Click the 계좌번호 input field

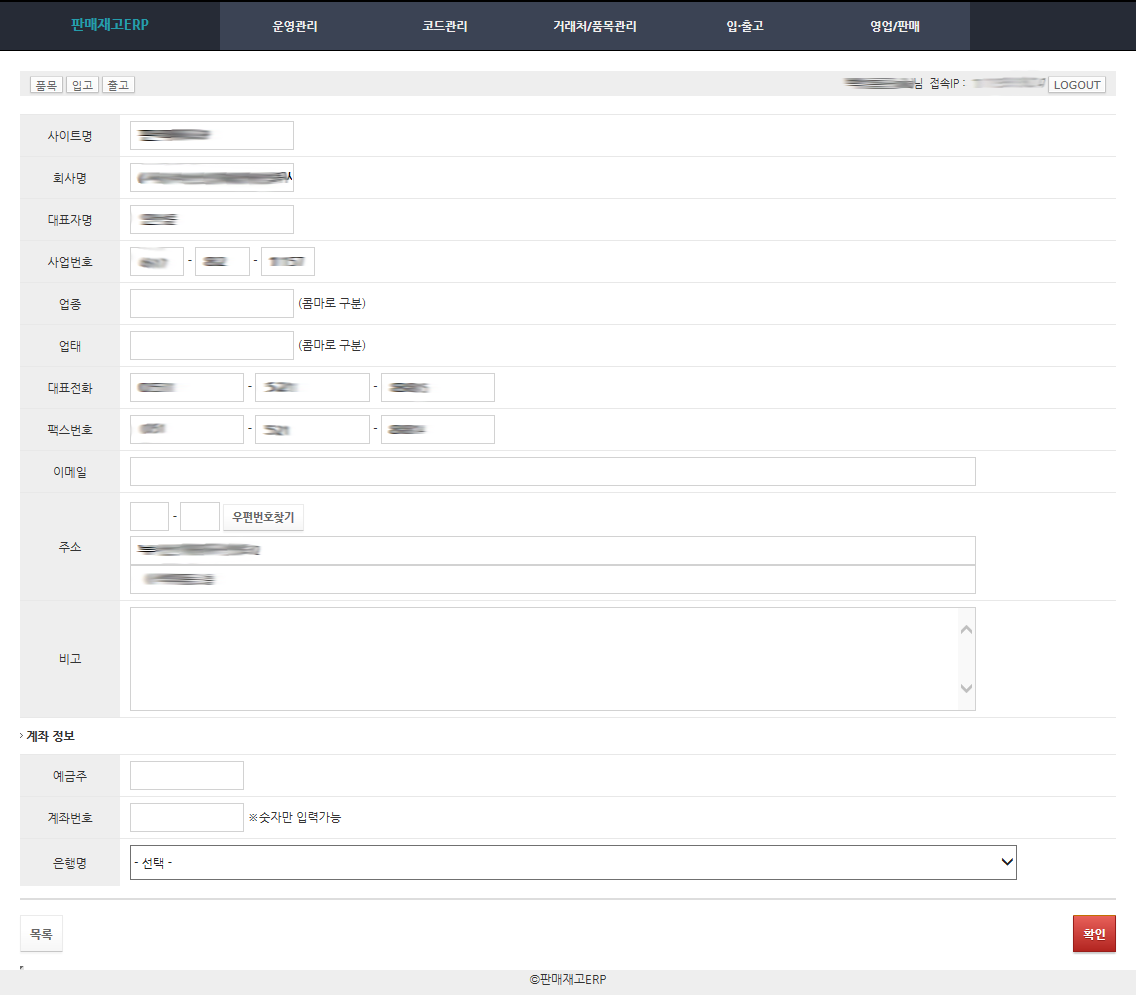(187, 818)
